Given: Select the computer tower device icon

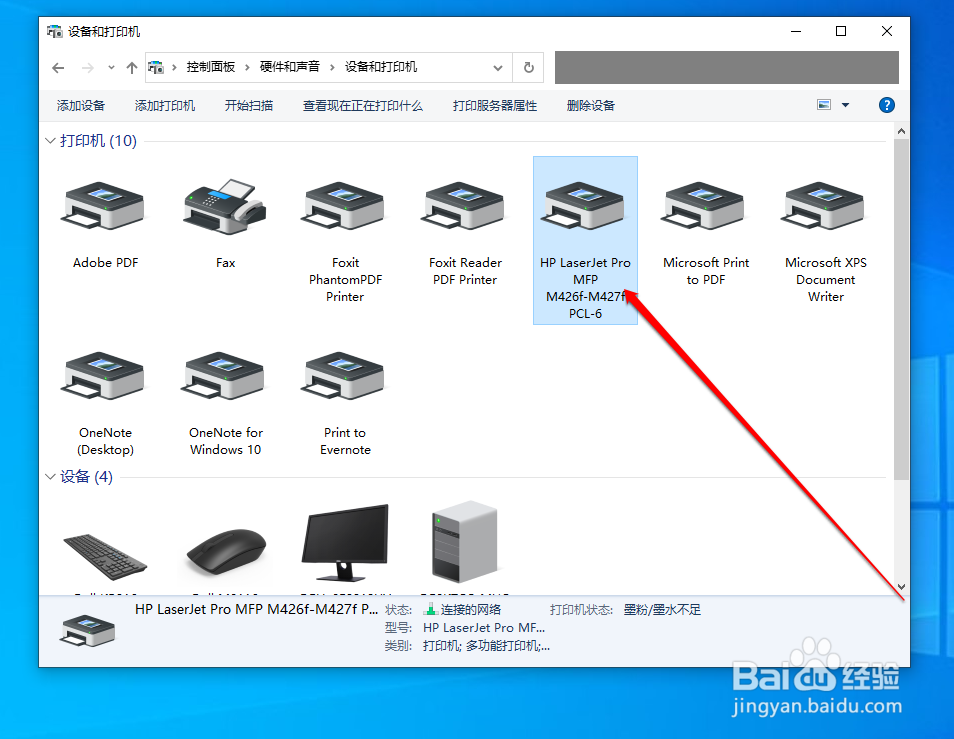Looking at the screenshot, I should pos(465,541).
